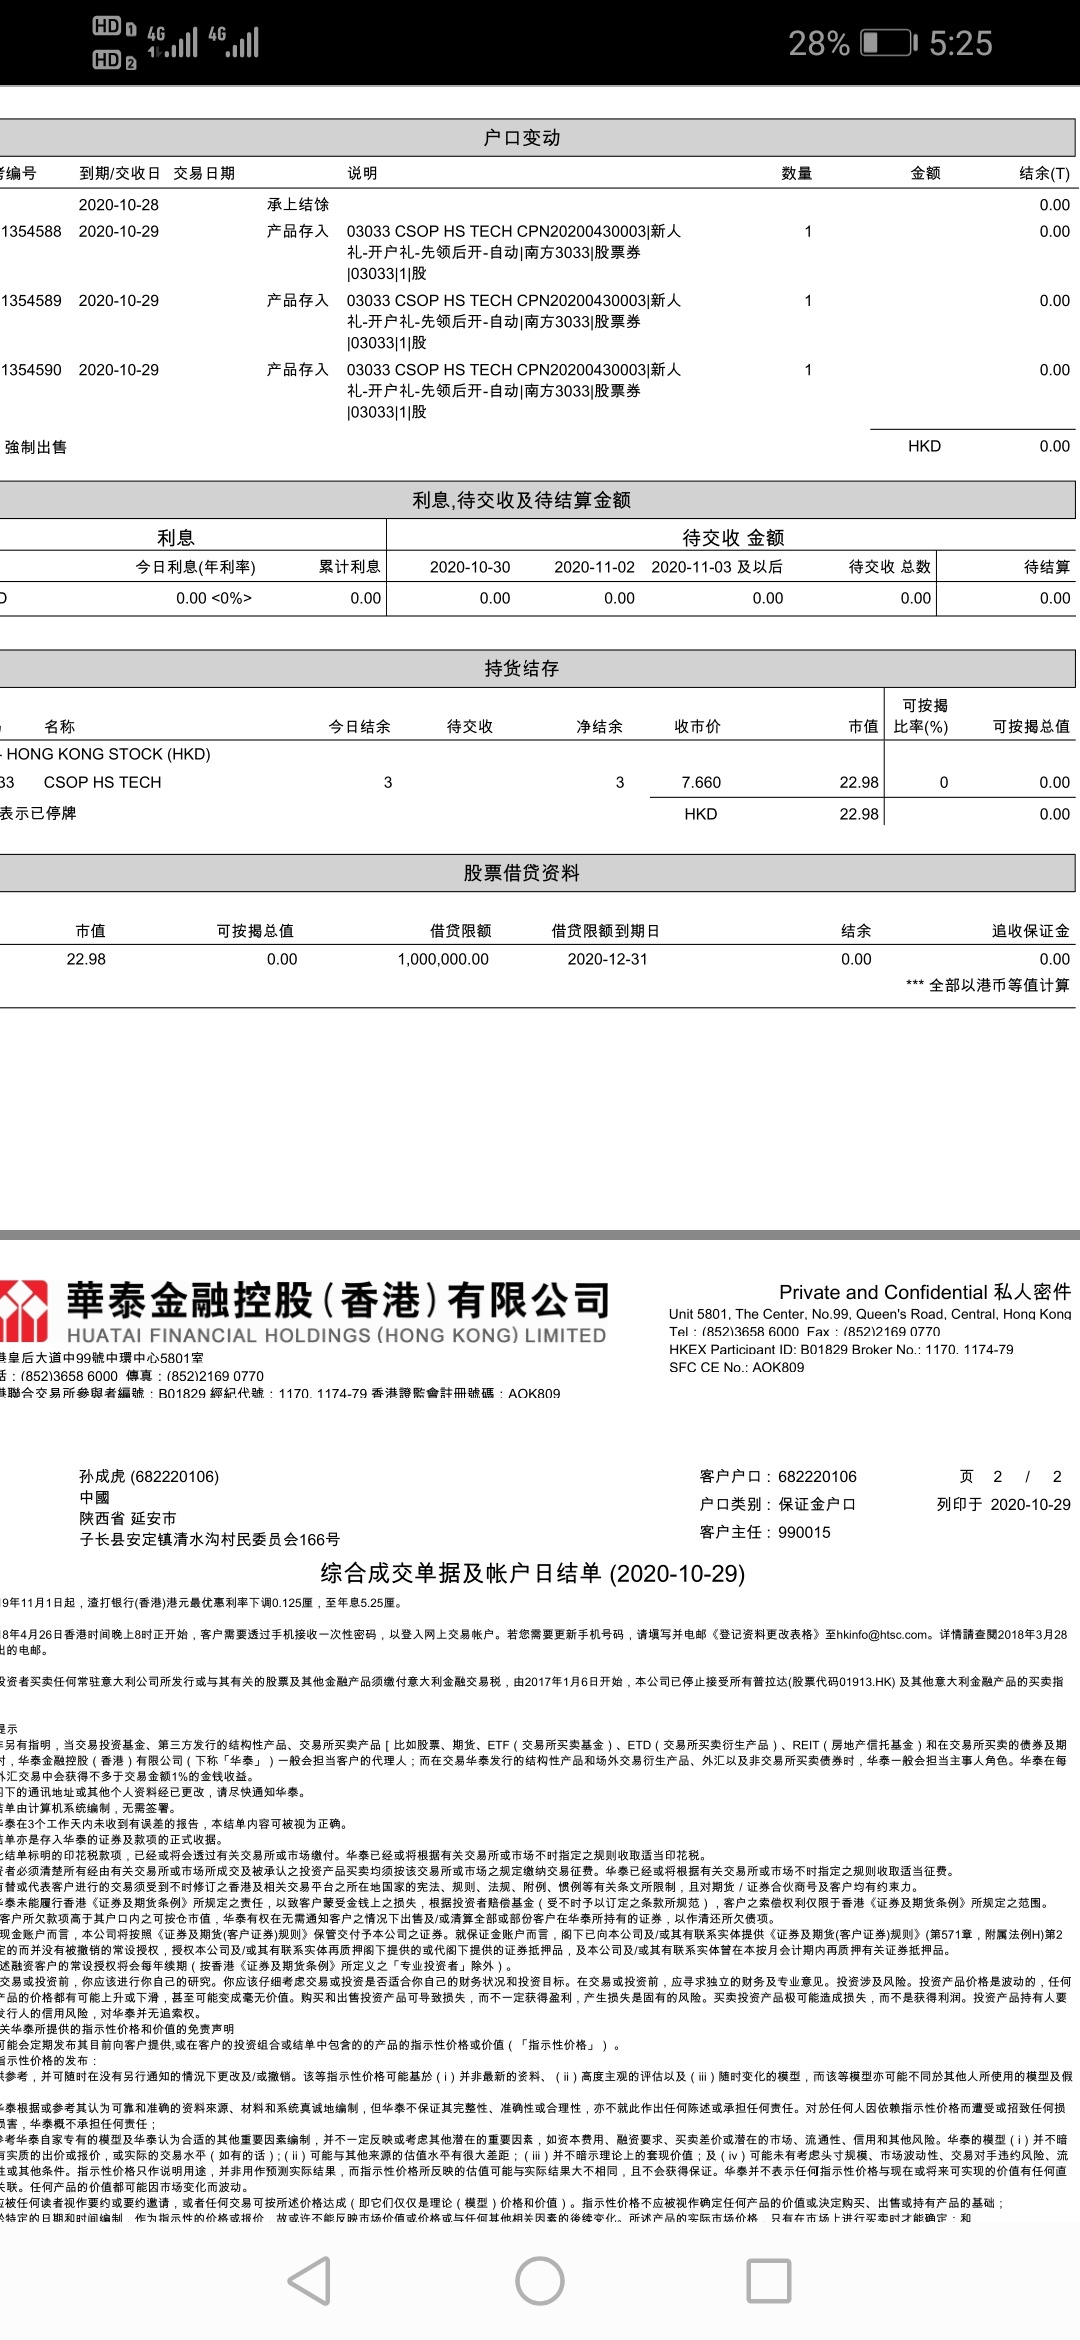Select the 客户户口 682220106 field
The image size is (1080, 2340).
point(778,1476)
